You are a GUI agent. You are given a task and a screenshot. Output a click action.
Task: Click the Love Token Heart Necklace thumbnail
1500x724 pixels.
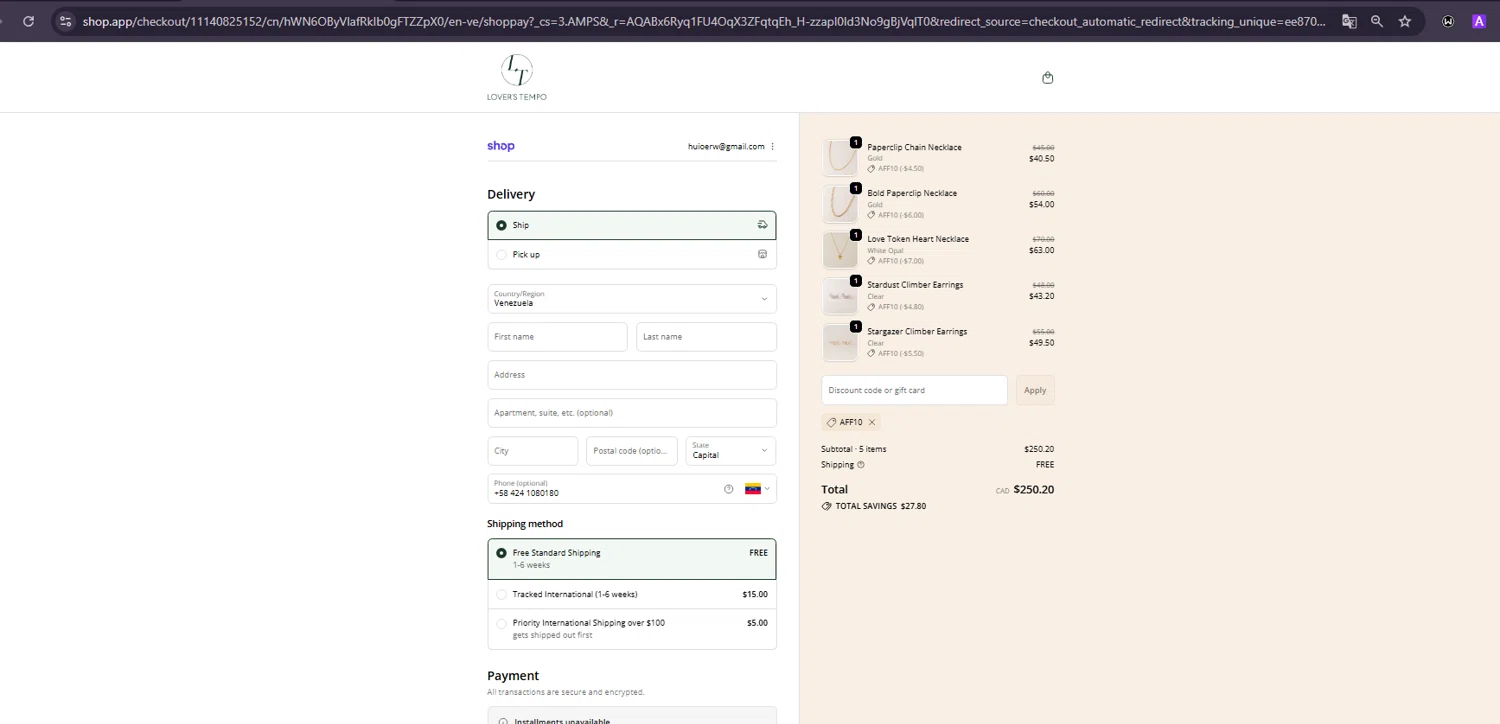click(x=840, y=250)
